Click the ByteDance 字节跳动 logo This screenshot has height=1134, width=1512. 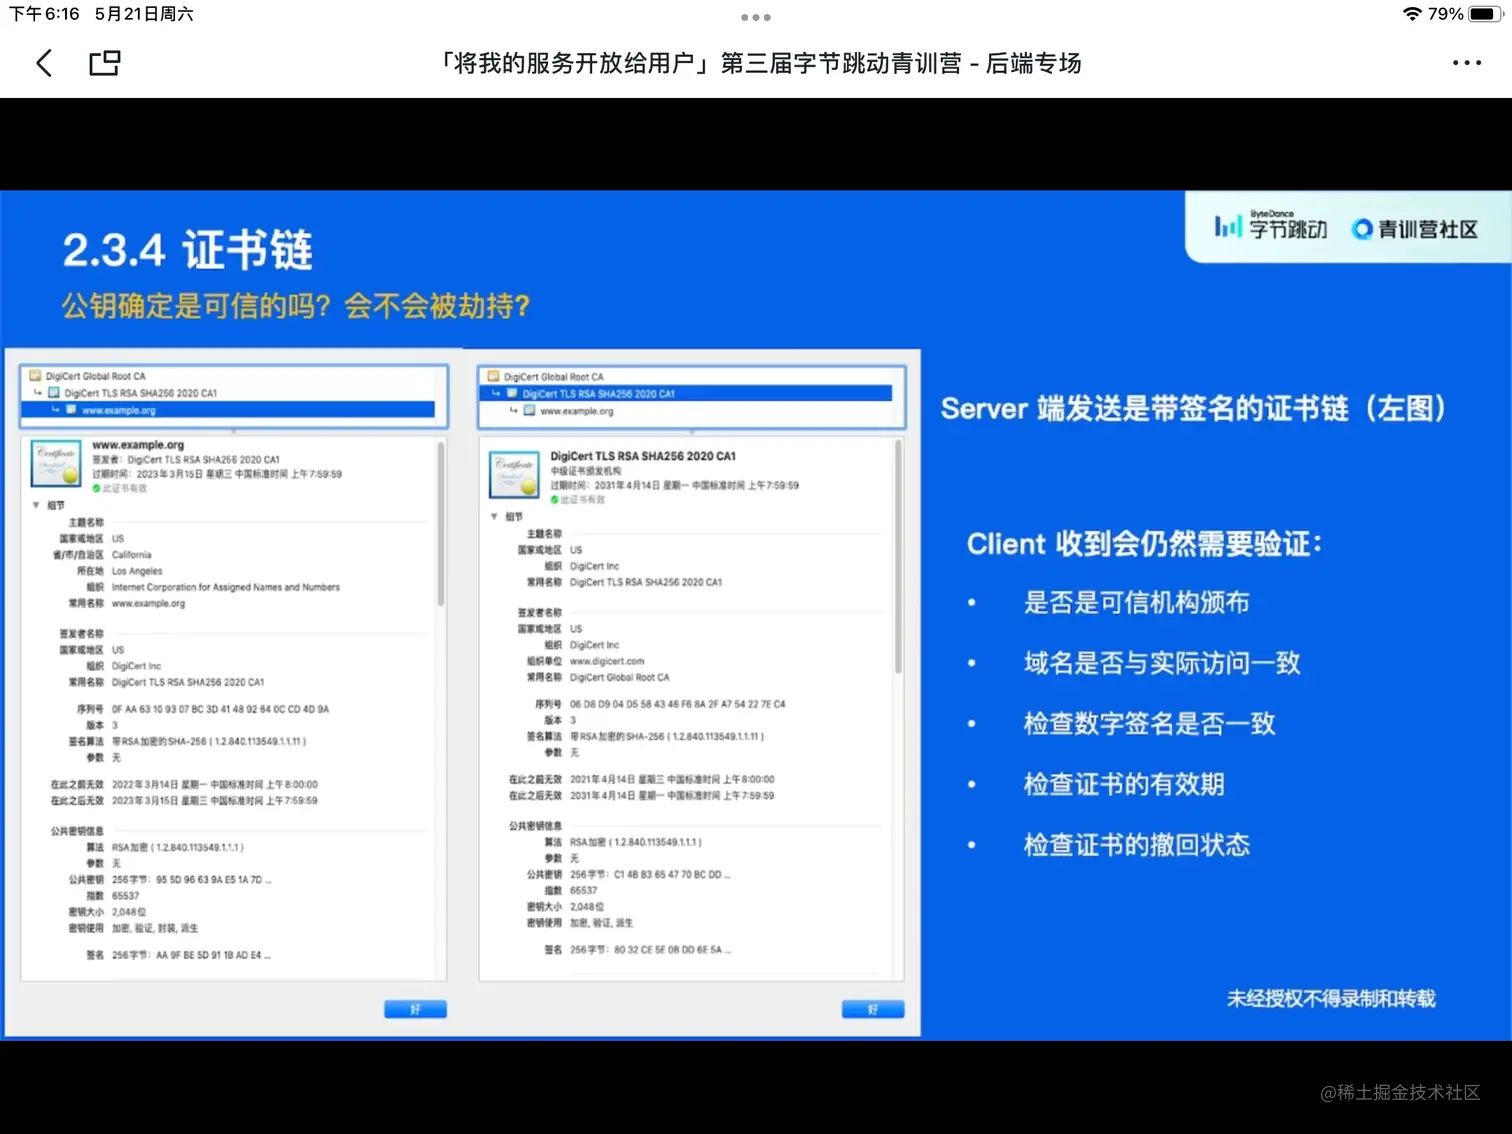(x=1270, y=227)
